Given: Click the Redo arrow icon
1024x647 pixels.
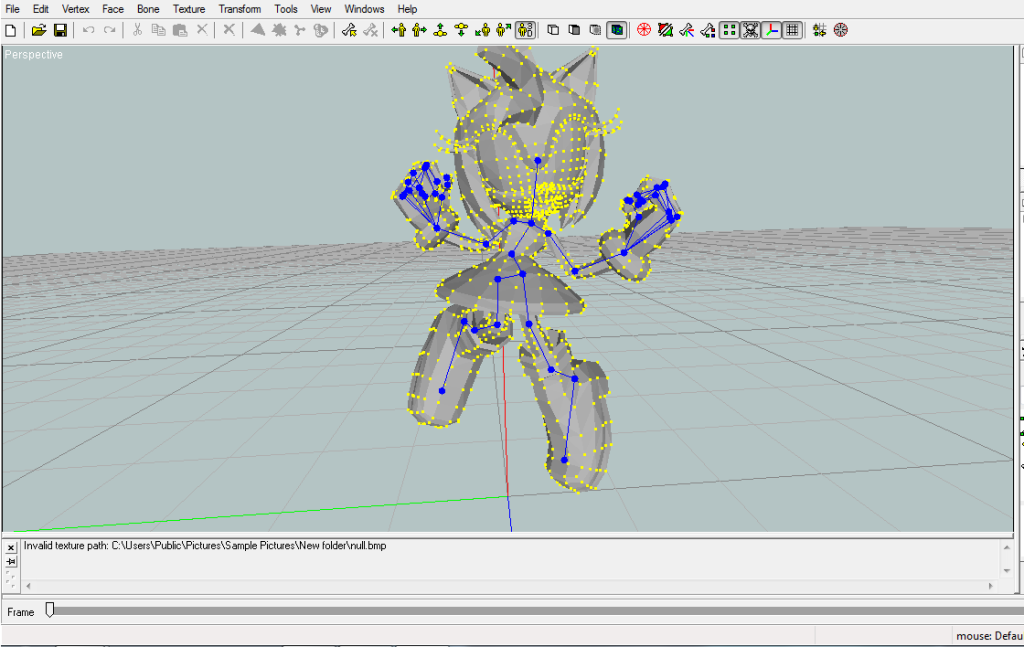Looking at the screenshot, I should (x=110, y=30).
